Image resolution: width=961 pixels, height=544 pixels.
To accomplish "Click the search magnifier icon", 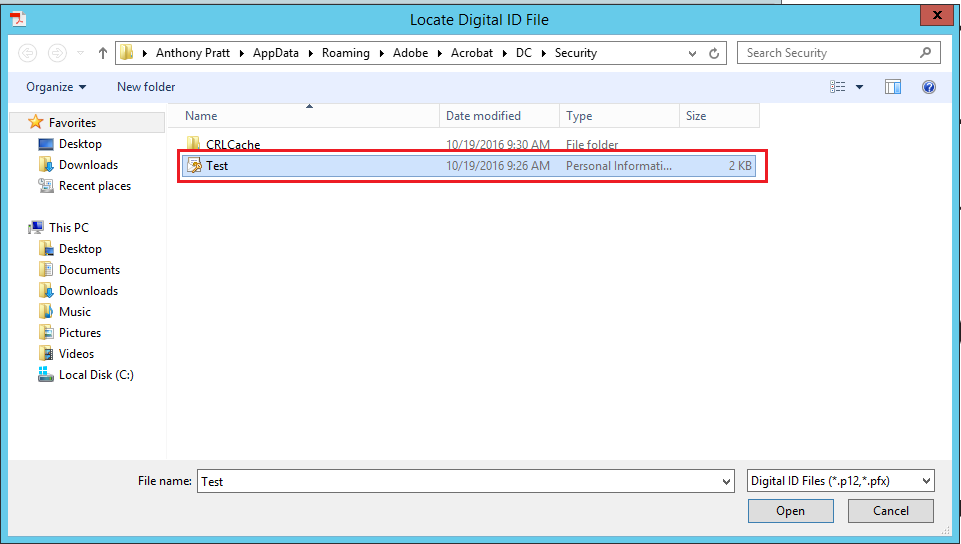I will pyautogui.click(x=925, y=53).
